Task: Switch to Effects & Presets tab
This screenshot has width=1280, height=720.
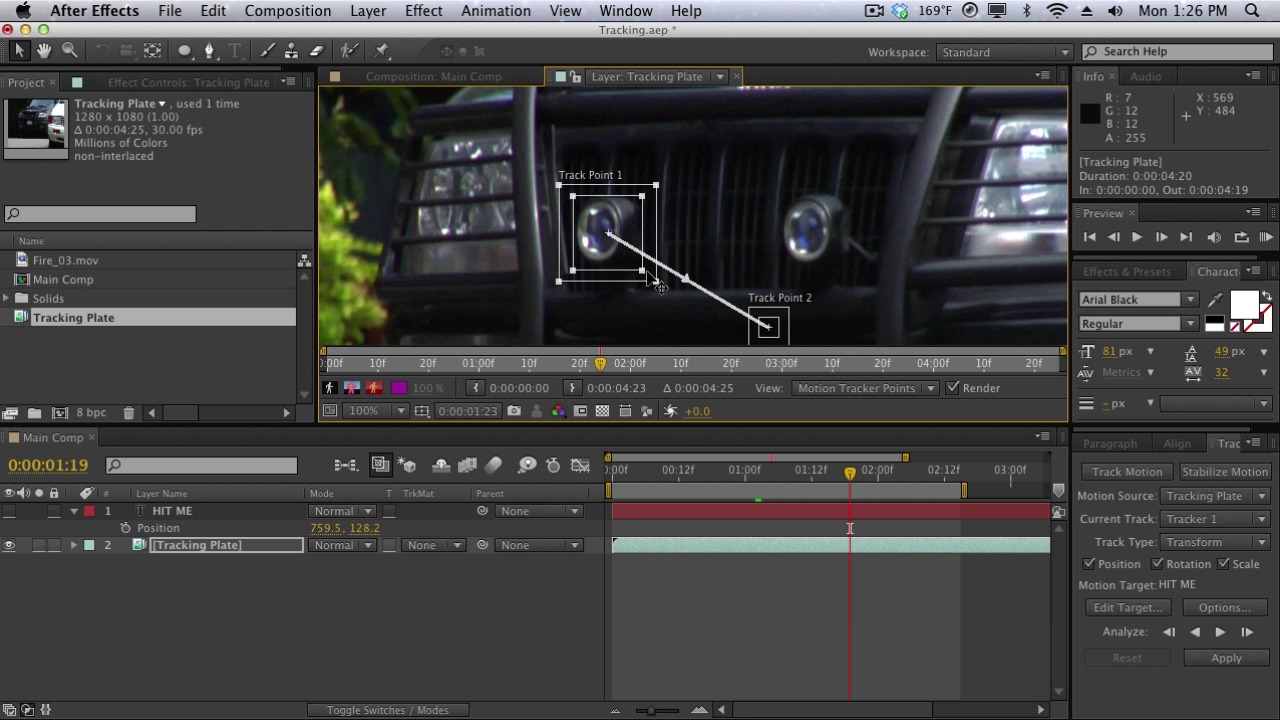Action: pos(1126,272)
